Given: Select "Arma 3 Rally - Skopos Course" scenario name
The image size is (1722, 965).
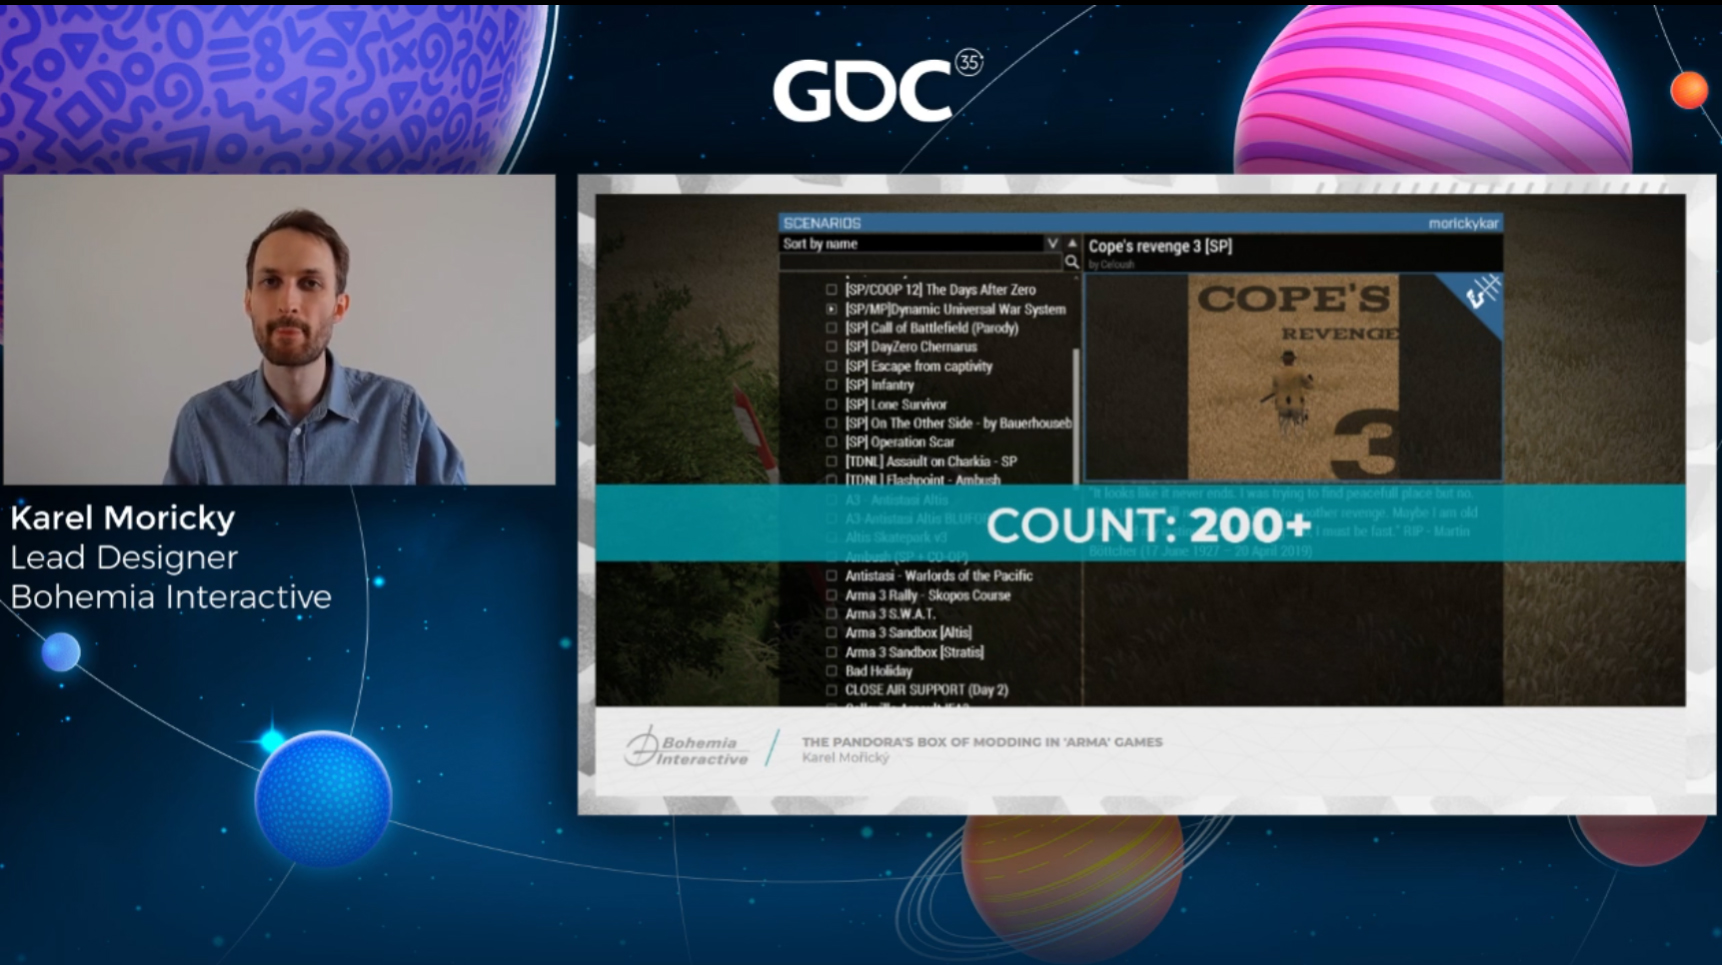Looking at the screenshot, I should (928, 595).
